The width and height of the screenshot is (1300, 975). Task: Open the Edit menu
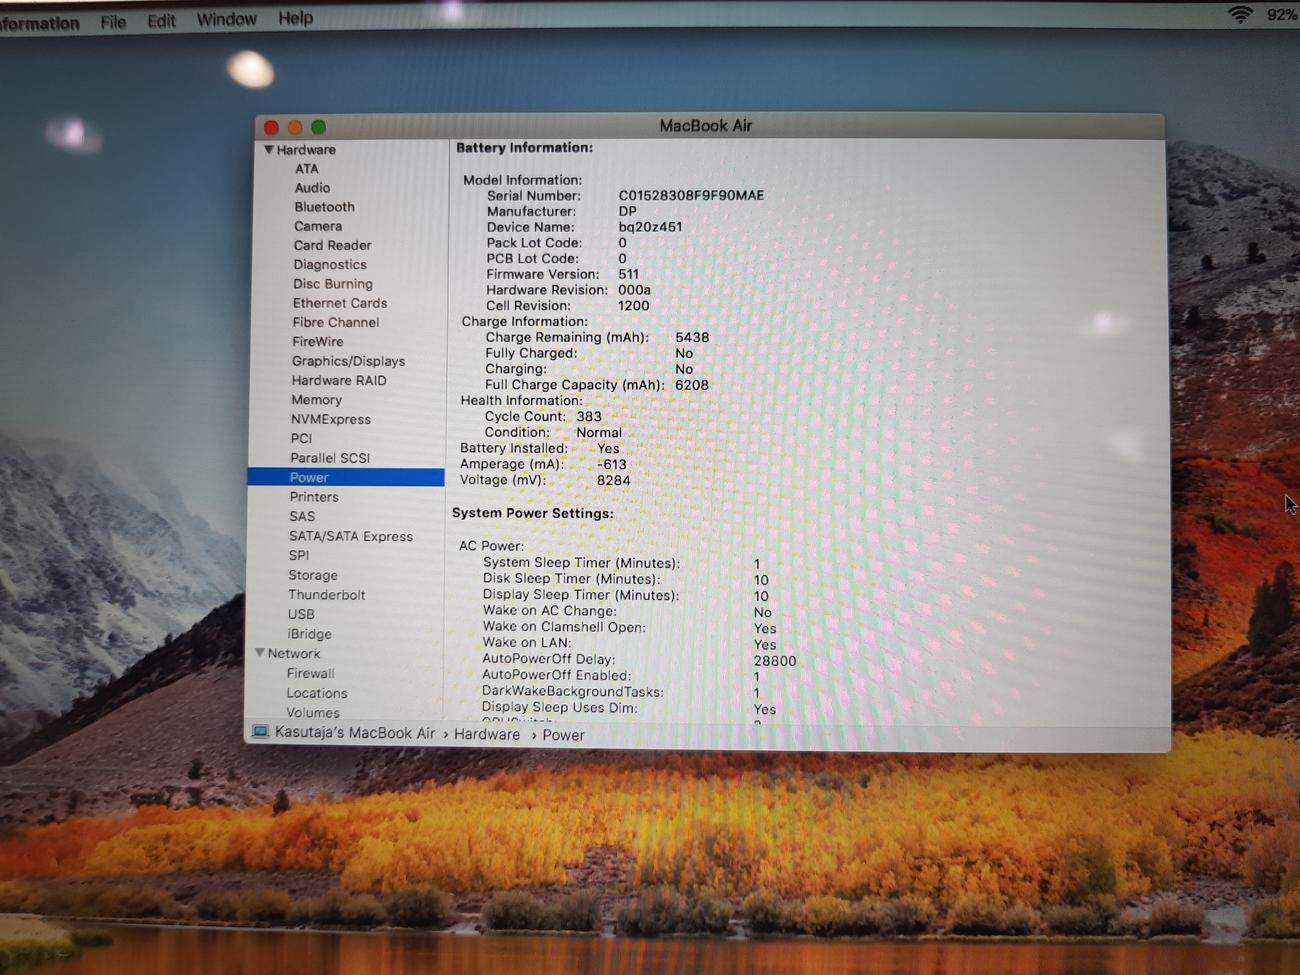coord(161,20)
